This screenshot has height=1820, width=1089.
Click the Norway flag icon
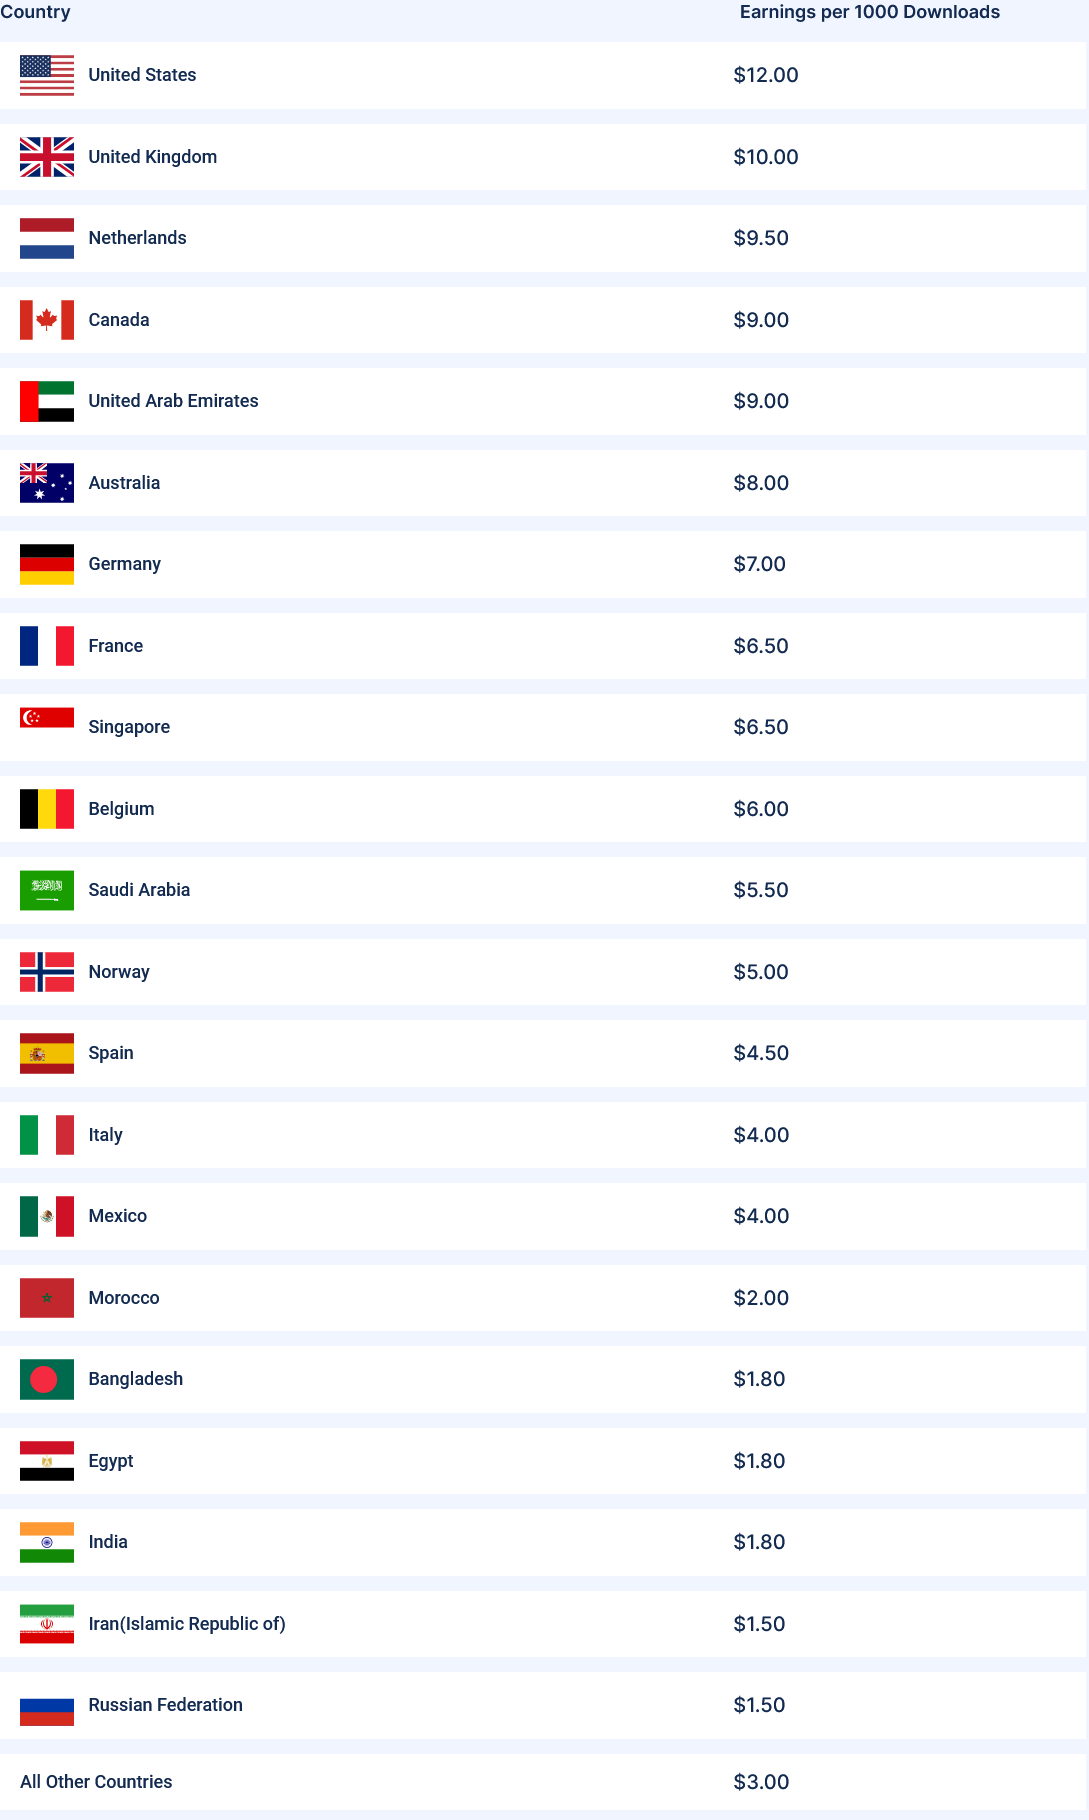[47, 972]
